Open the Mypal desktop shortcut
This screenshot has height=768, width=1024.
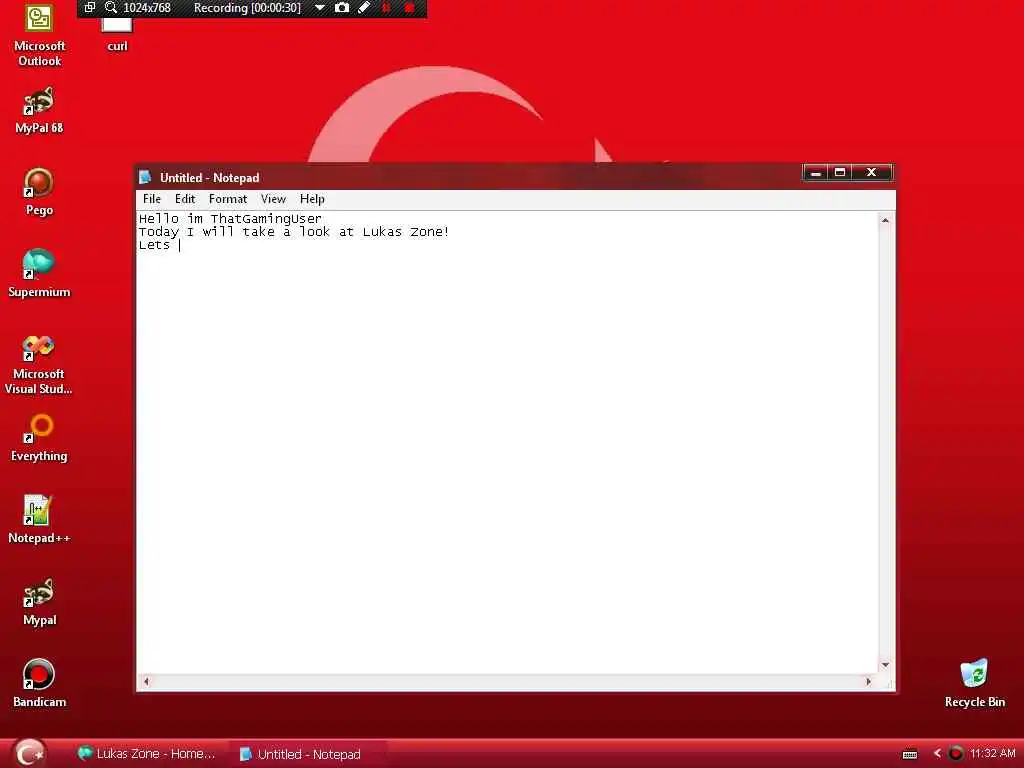pos(39,602)
